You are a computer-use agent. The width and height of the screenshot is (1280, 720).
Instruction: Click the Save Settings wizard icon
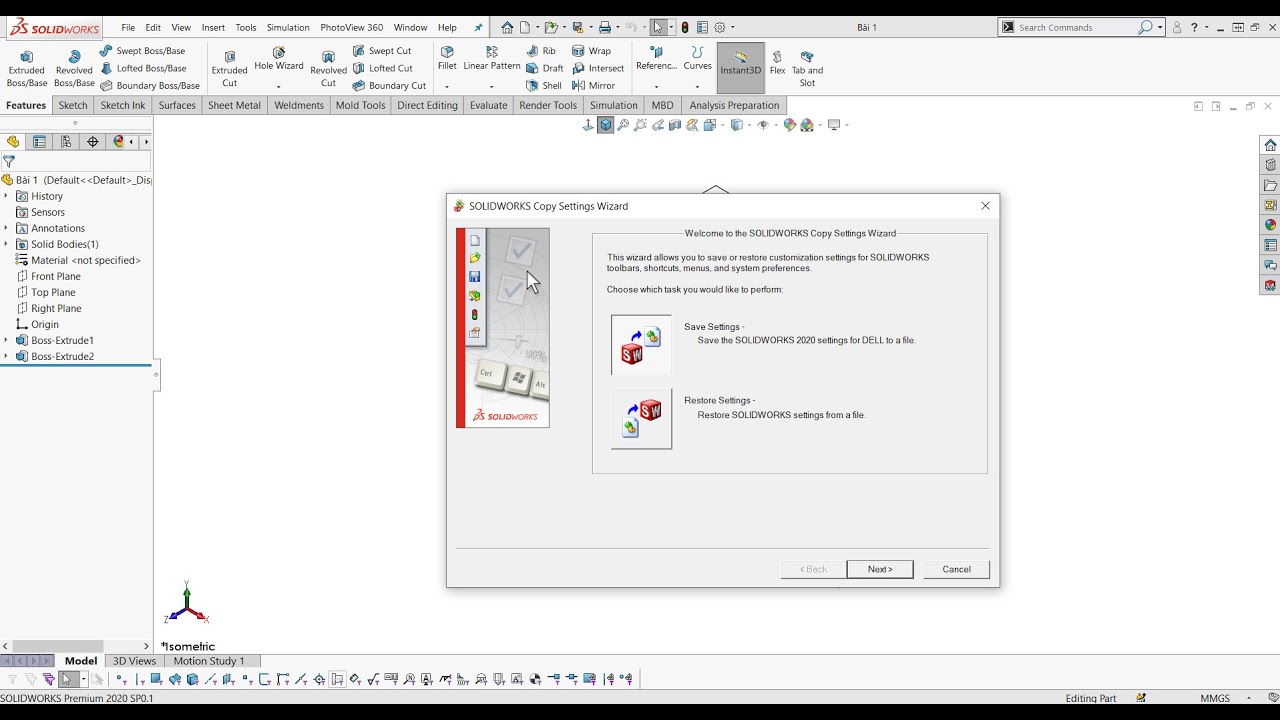(x=641, y=344)
